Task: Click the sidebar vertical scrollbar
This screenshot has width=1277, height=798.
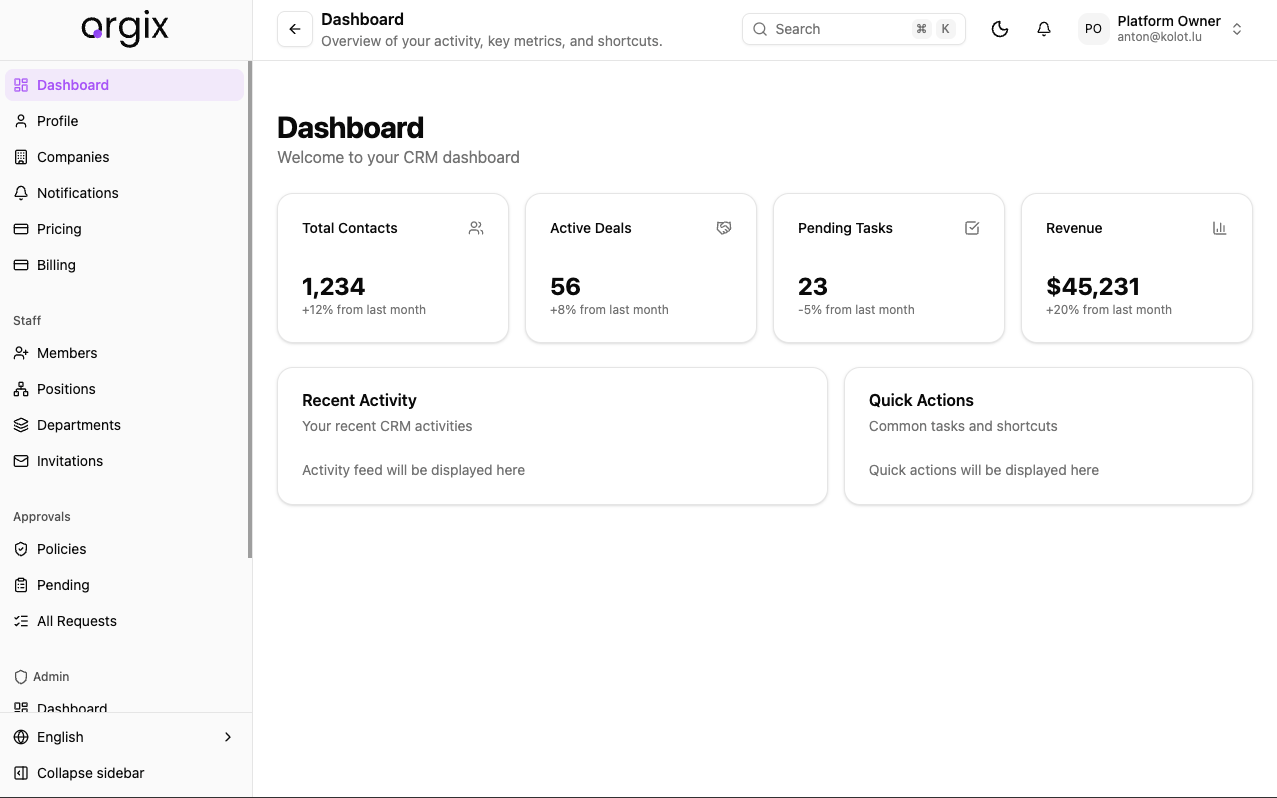Action: pos(250,310)
